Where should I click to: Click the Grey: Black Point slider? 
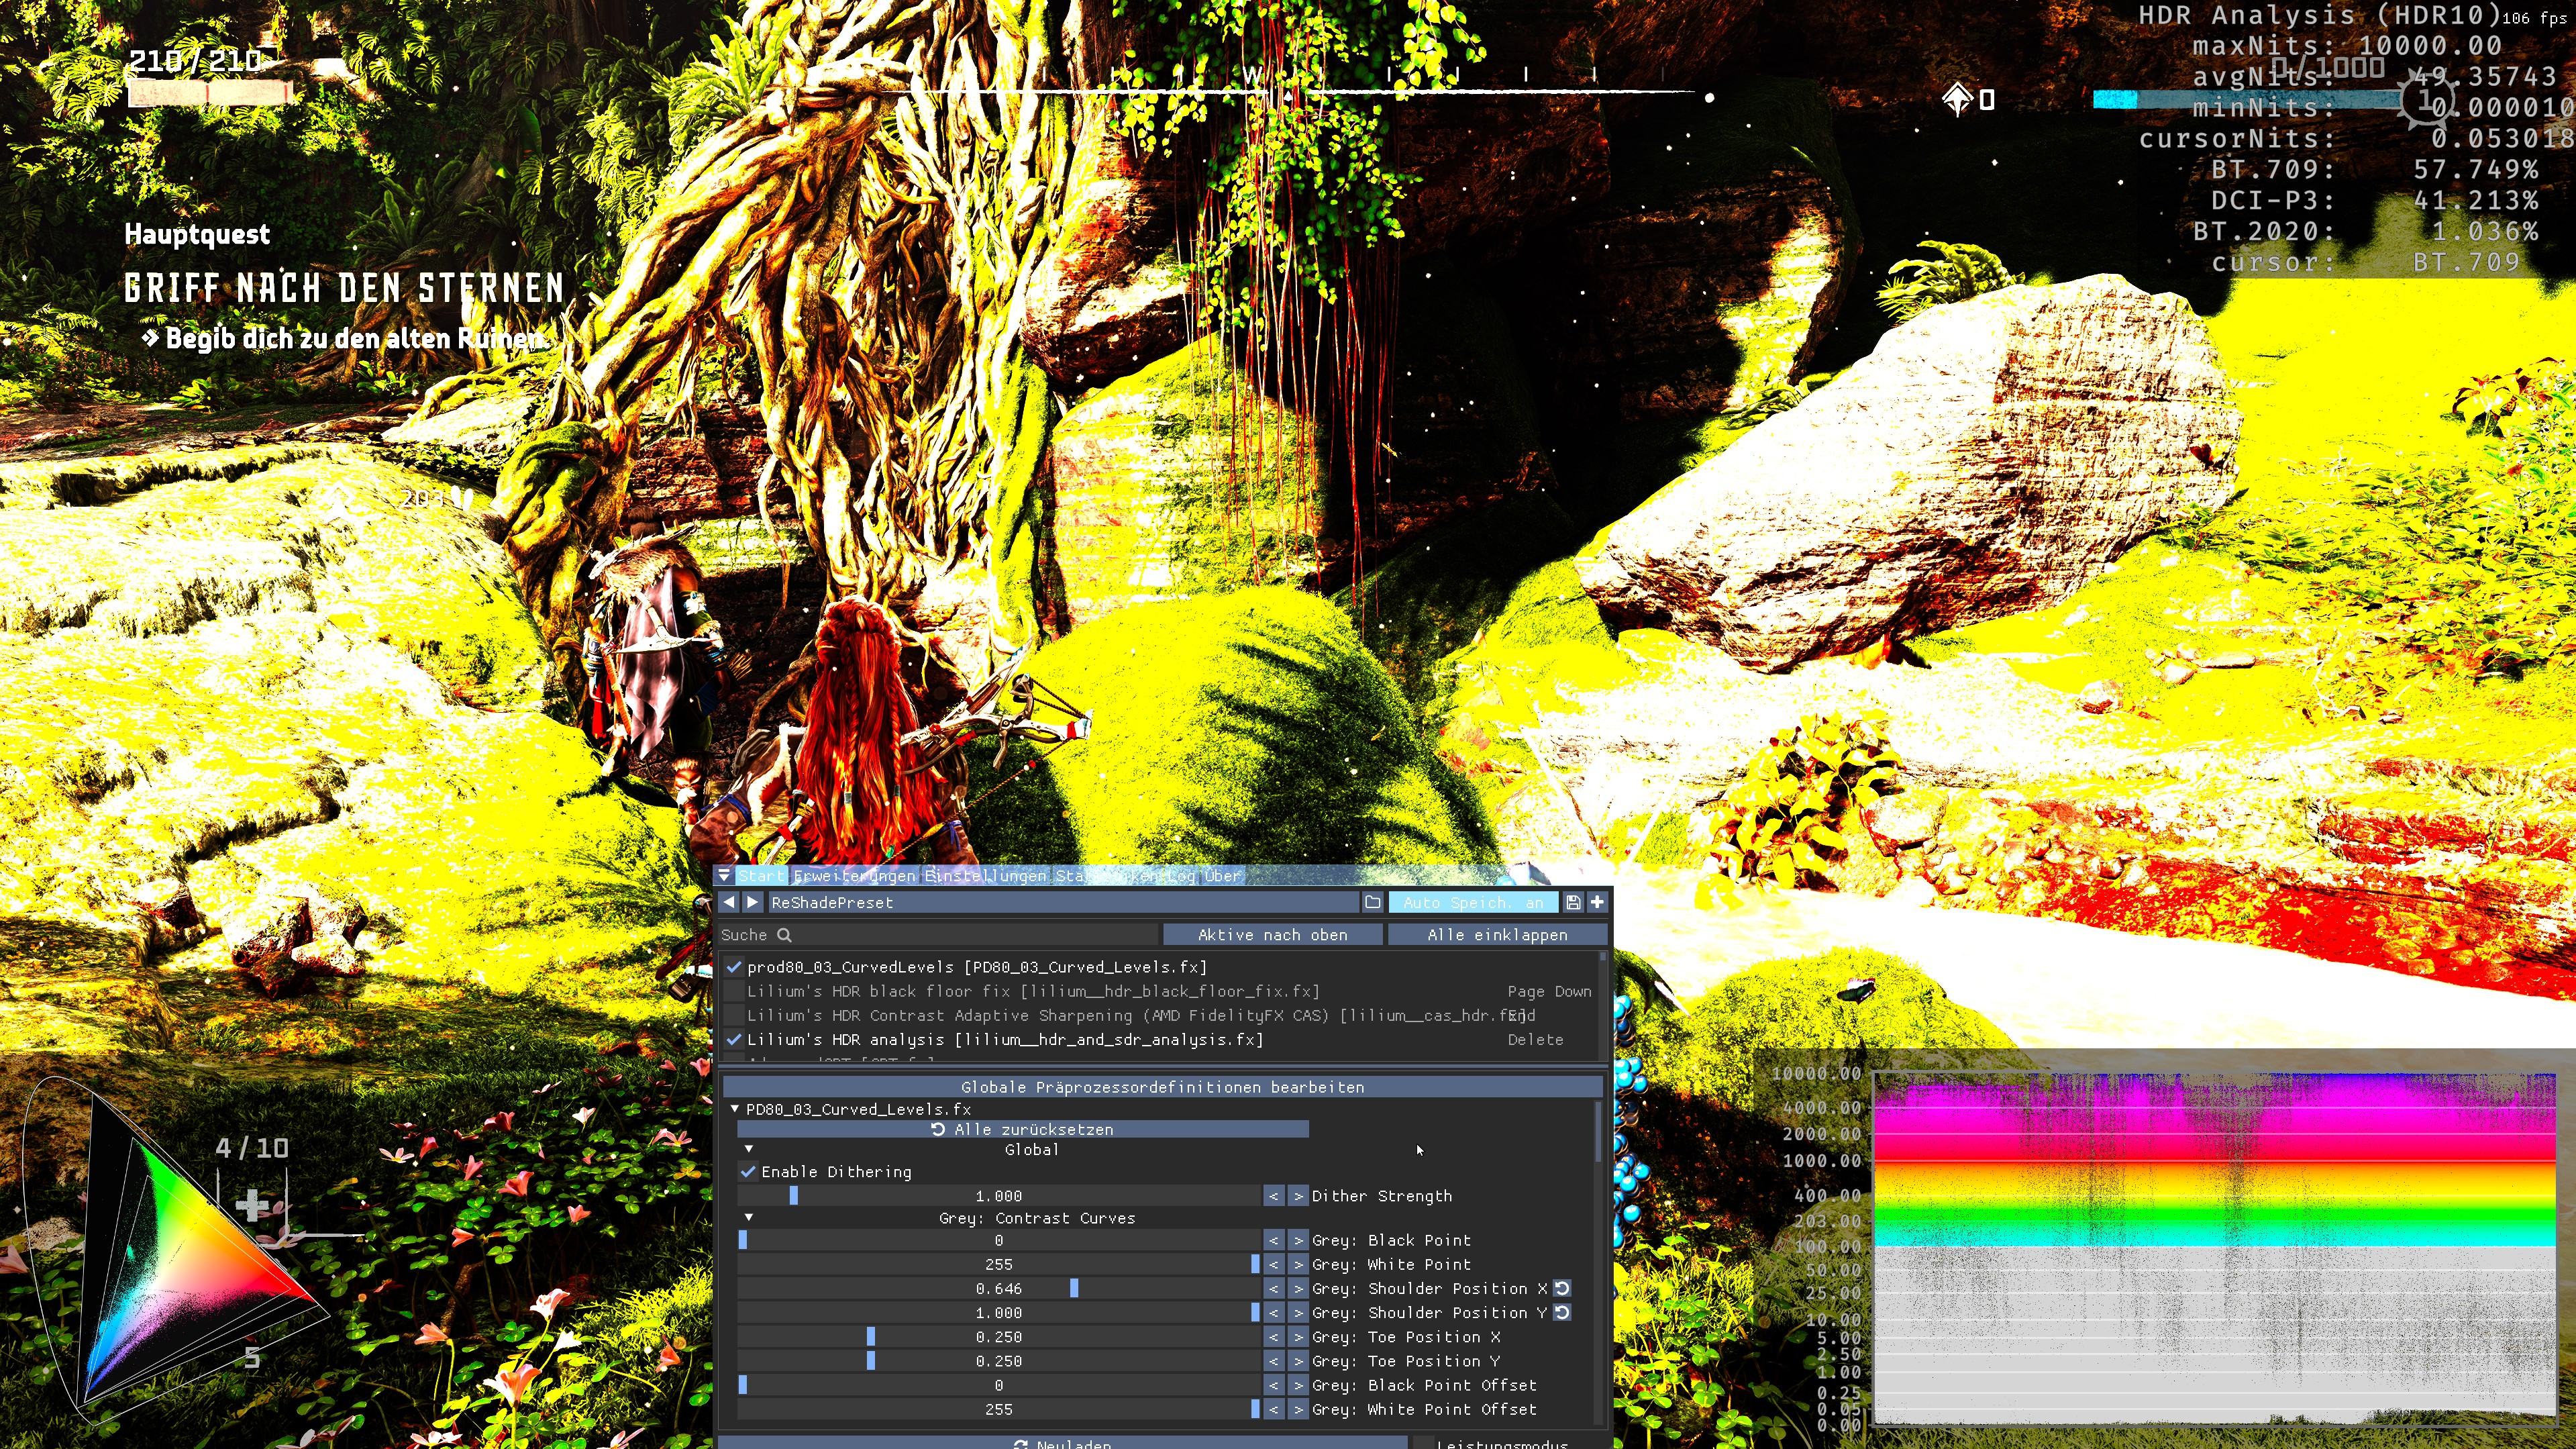click(998, 1240)
